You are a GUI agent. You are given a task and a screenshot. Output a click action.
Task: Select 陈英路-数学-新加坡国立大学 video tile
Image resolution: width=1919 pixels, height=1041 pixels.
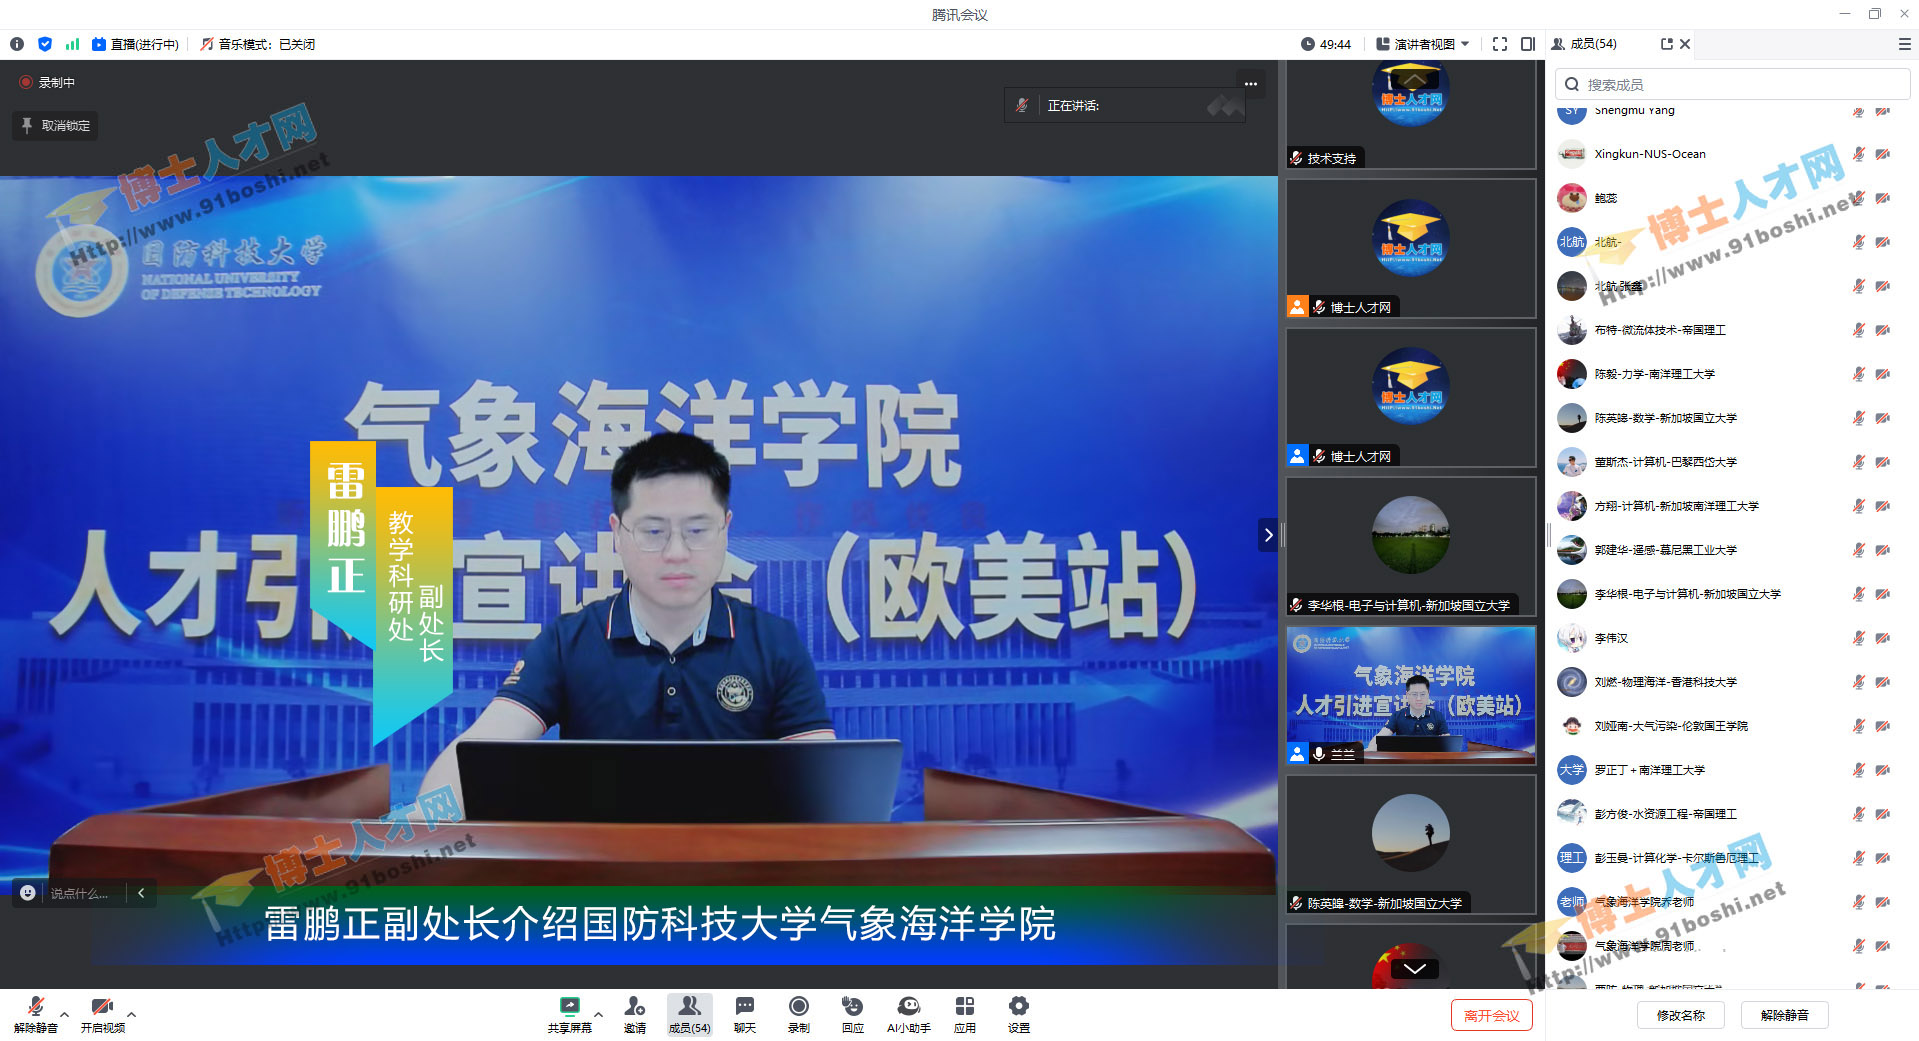[x=1411, y=844]
